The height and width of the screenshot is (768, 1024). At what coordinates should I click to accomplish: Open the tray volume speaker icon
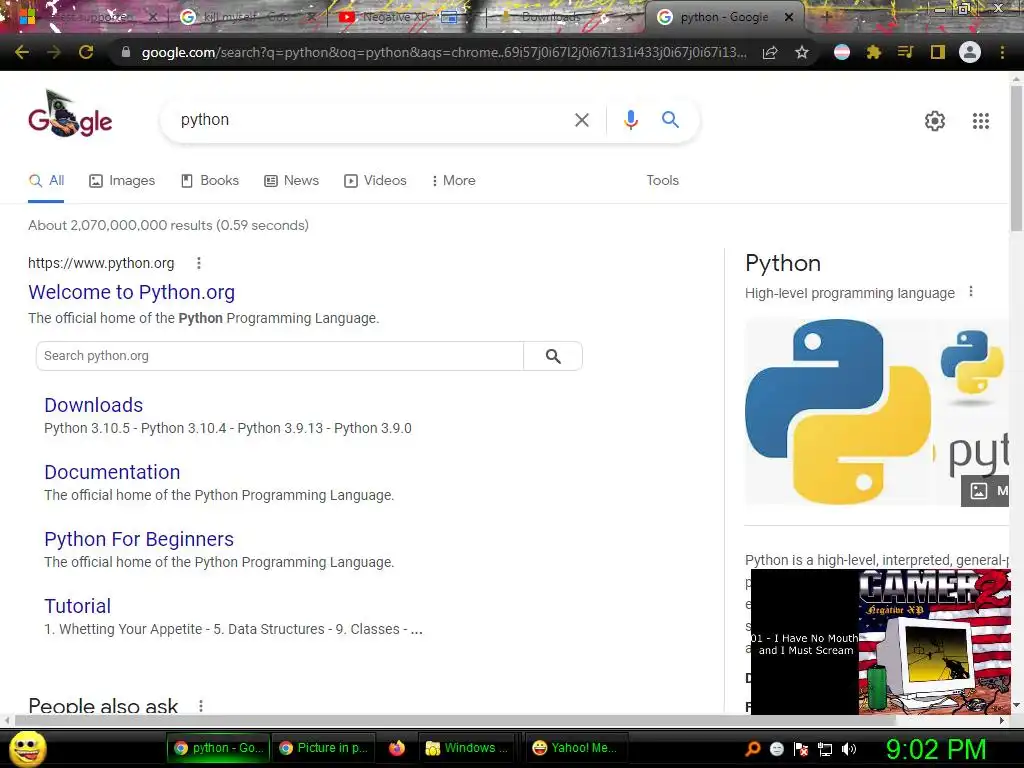click(x=849, y=749)
